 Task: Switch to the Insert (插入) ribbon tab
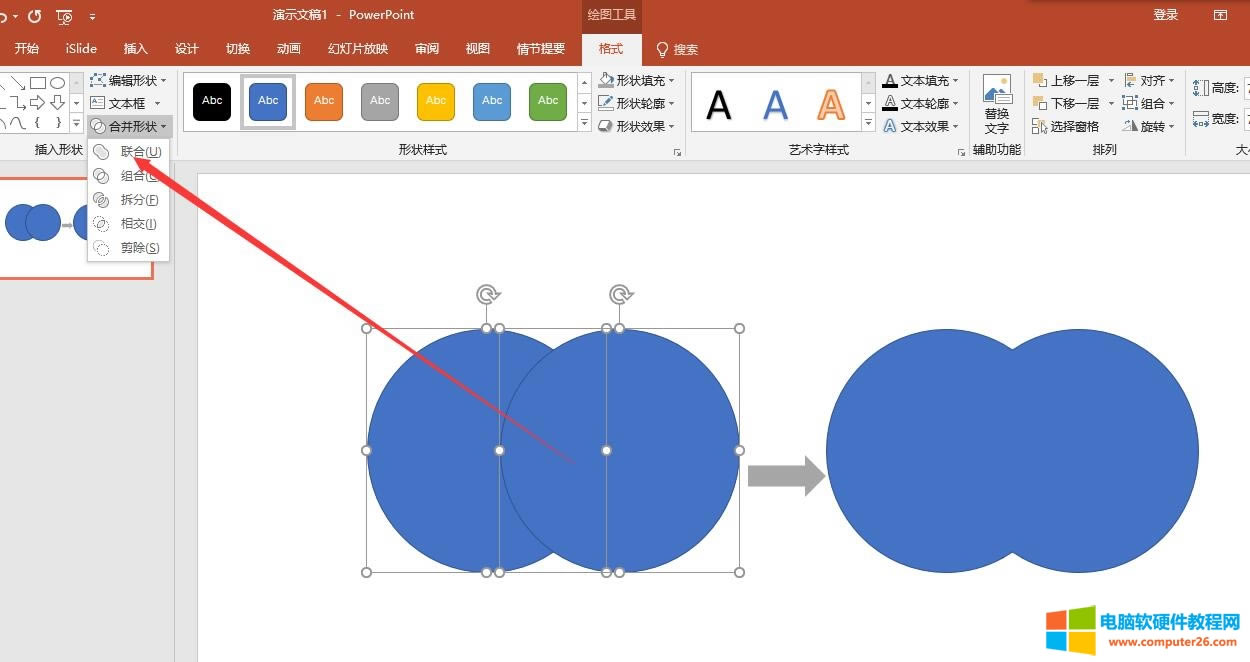(136, 48)
